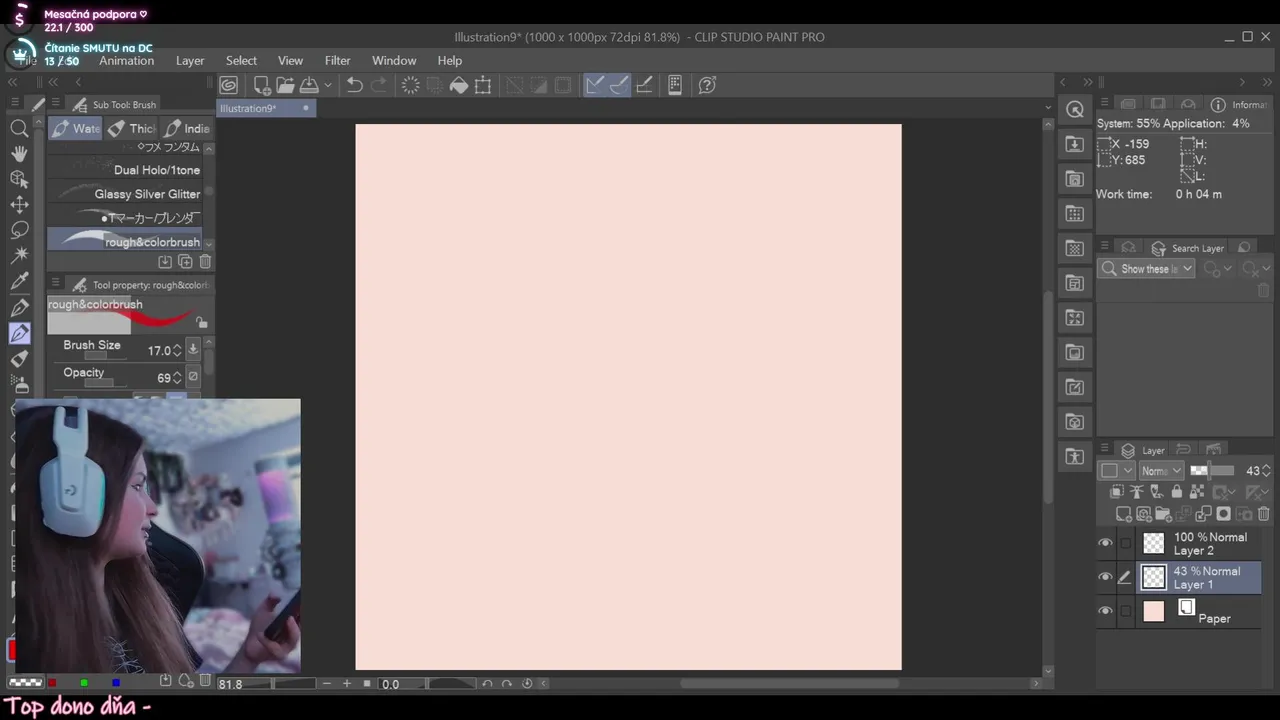
Task: Select the Zoom magnifier tool
Action: click(19, 128)
